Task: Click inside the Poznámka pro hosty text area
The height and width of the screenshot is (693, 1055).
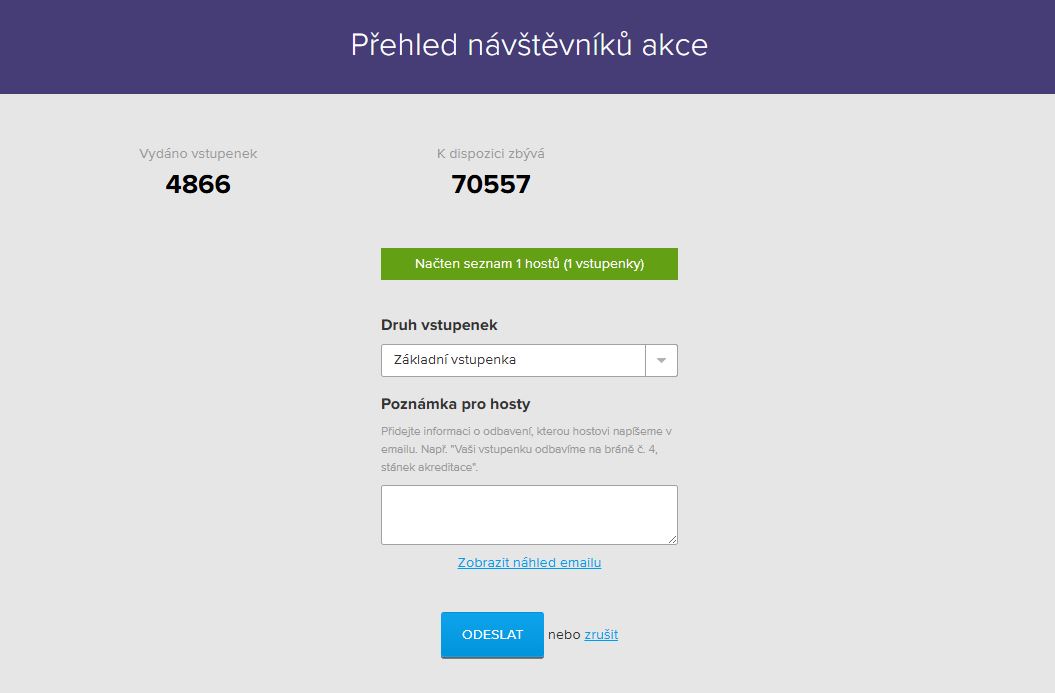Action: [x=528, y=512]
